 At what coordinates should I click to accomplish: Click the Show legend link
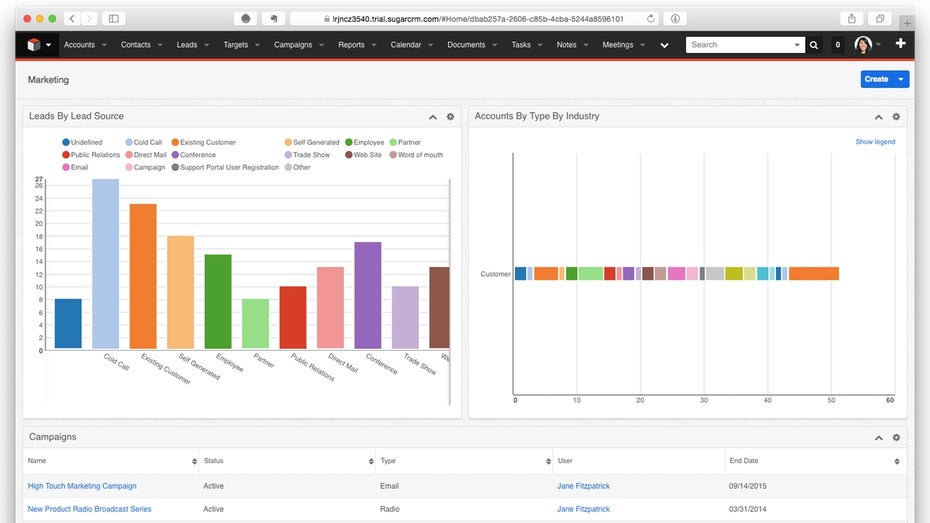click(875, 142)
